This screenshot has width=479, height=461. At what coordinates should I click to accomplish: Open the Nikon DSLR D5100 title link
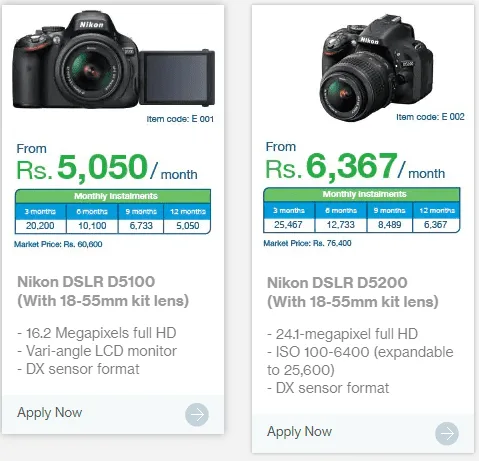(103, 291)
